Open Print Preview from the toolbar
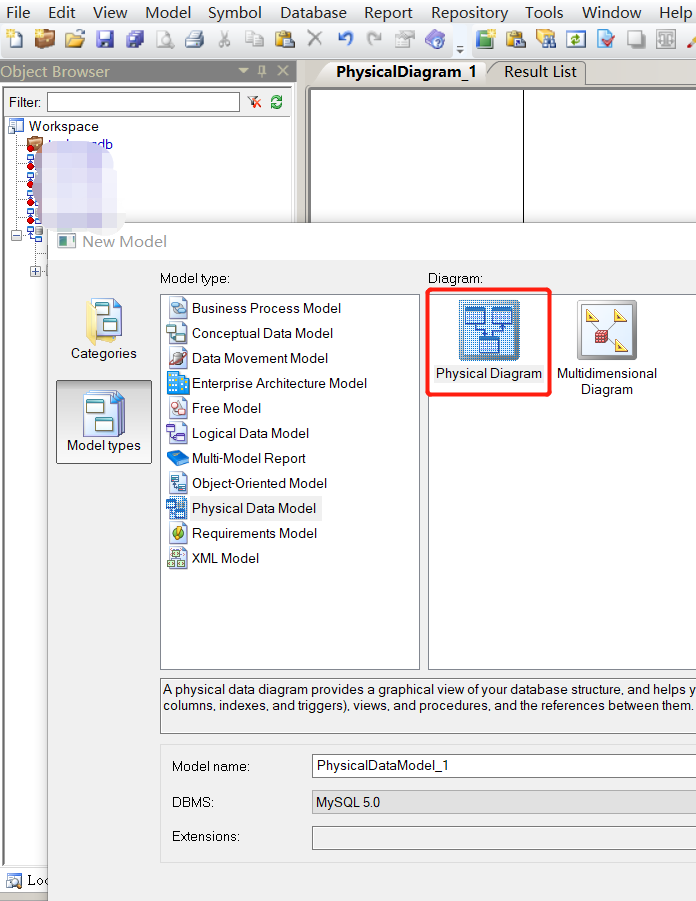Screen dimensions: 696x901 [x=165, y=38]
